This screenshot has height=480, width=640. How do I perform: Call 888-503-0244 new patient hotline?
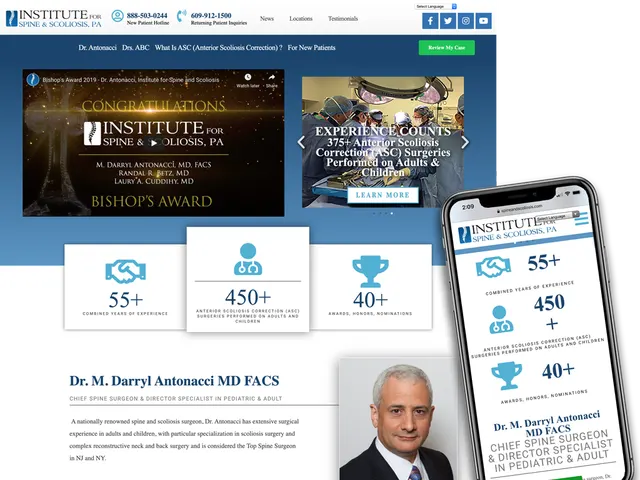pyautogui.click(x=147, y=16)
